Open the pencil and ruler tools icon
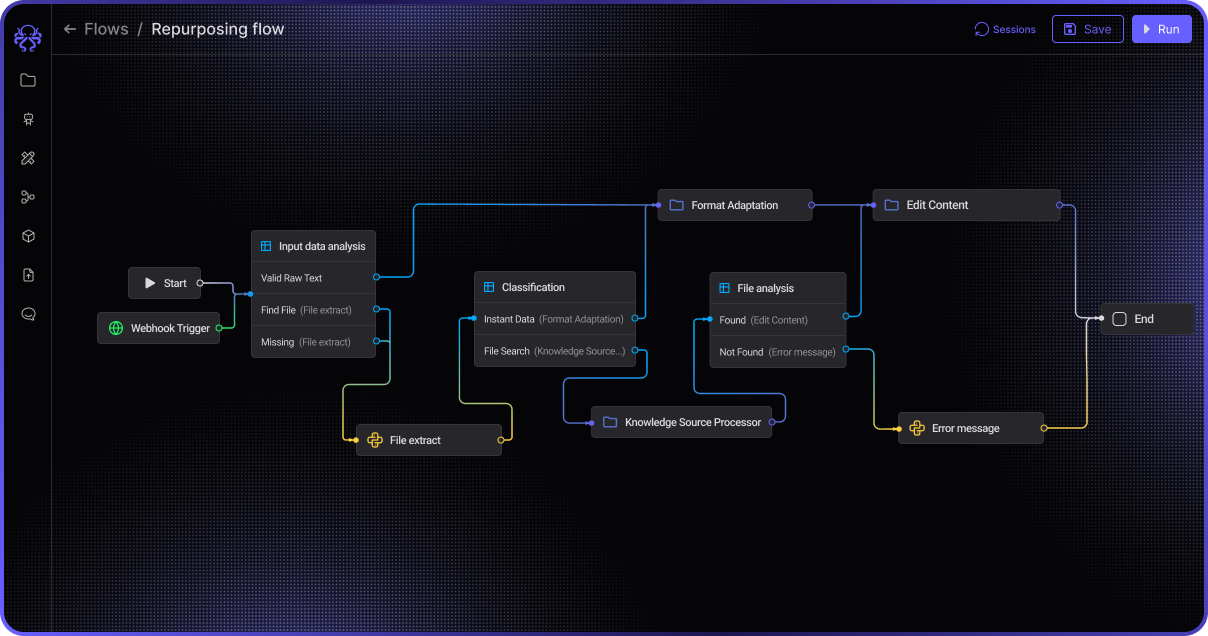This screenshot has height=636, width=1208. (x=28, y=158)
